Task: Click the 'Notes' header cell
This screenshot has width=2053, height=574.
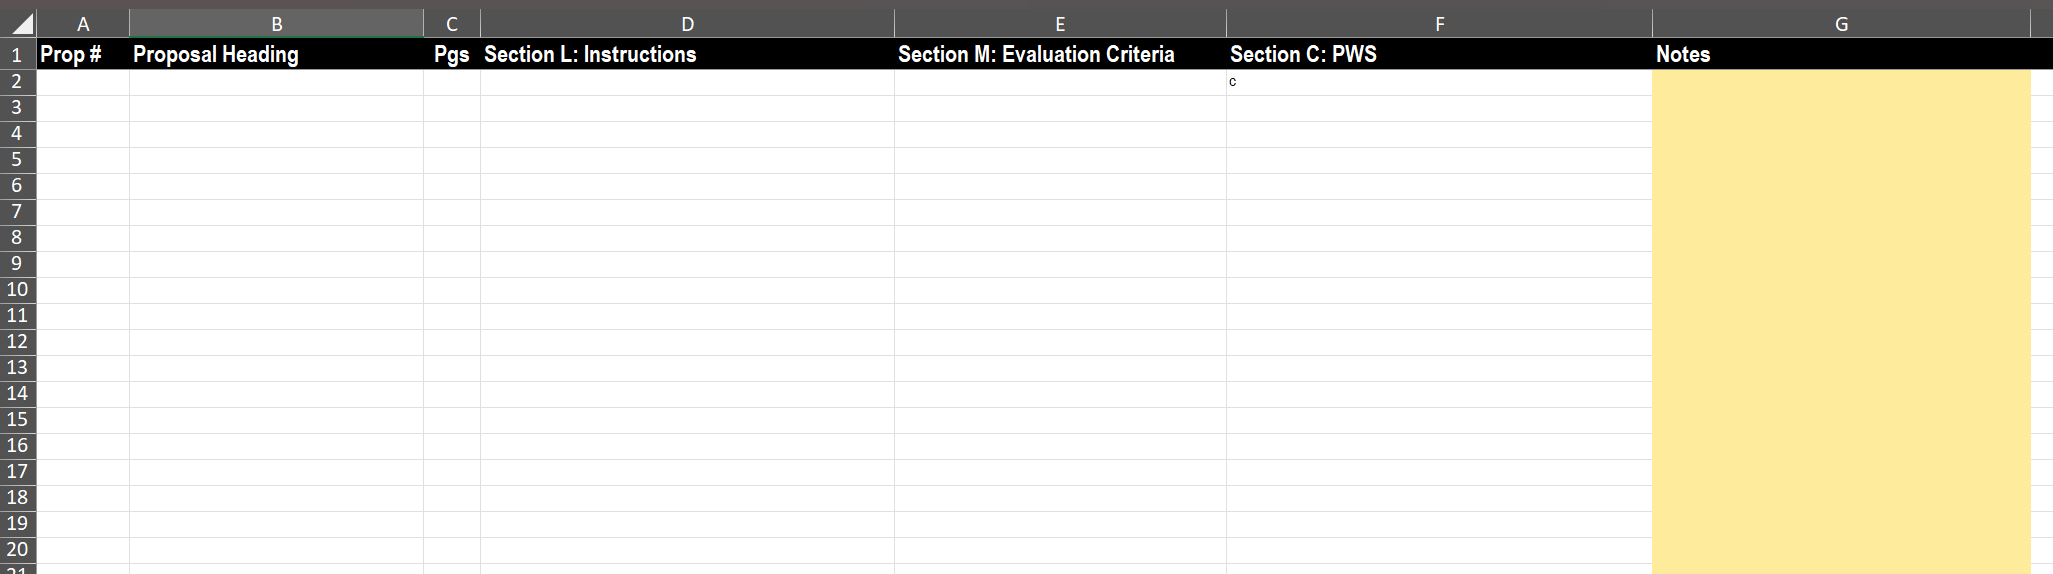Action: click(1841, 54)
